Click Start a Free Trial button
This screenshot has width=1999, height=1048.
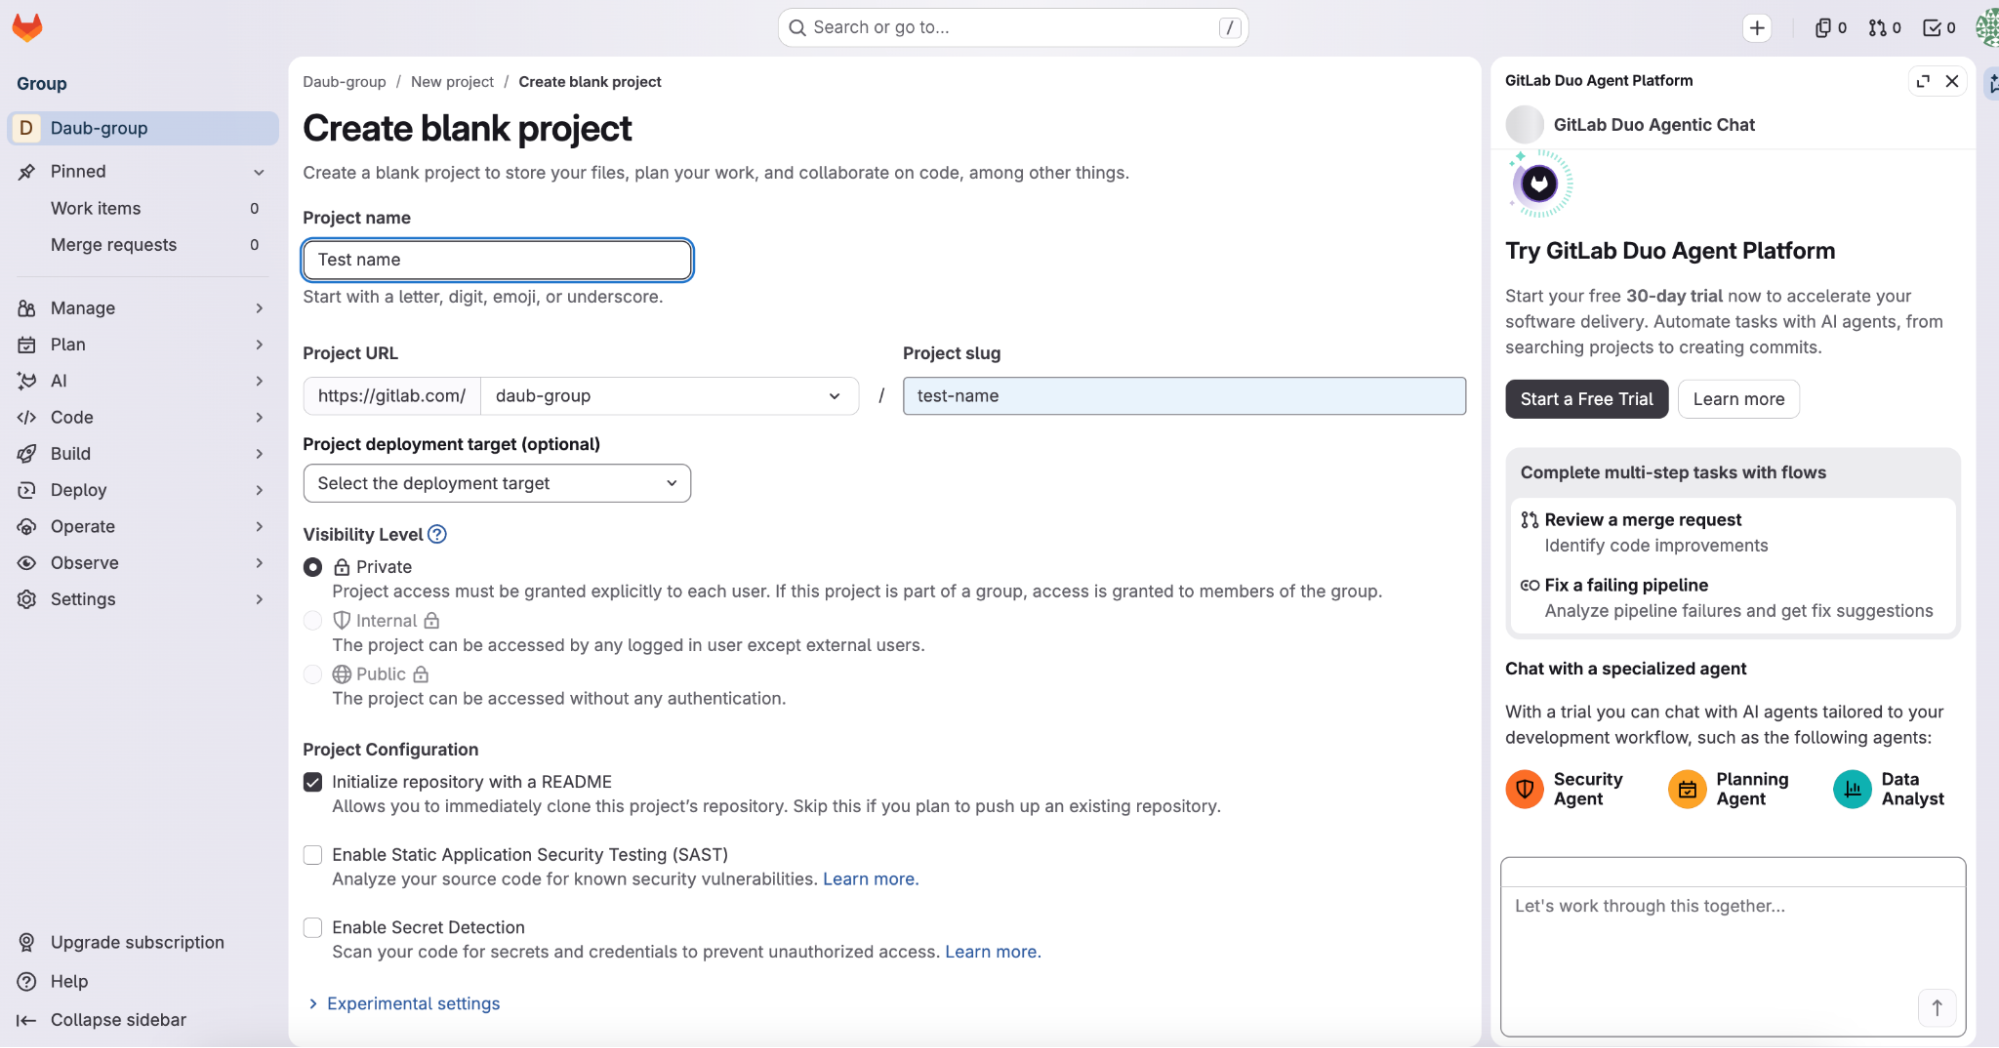click(1587, 399)
